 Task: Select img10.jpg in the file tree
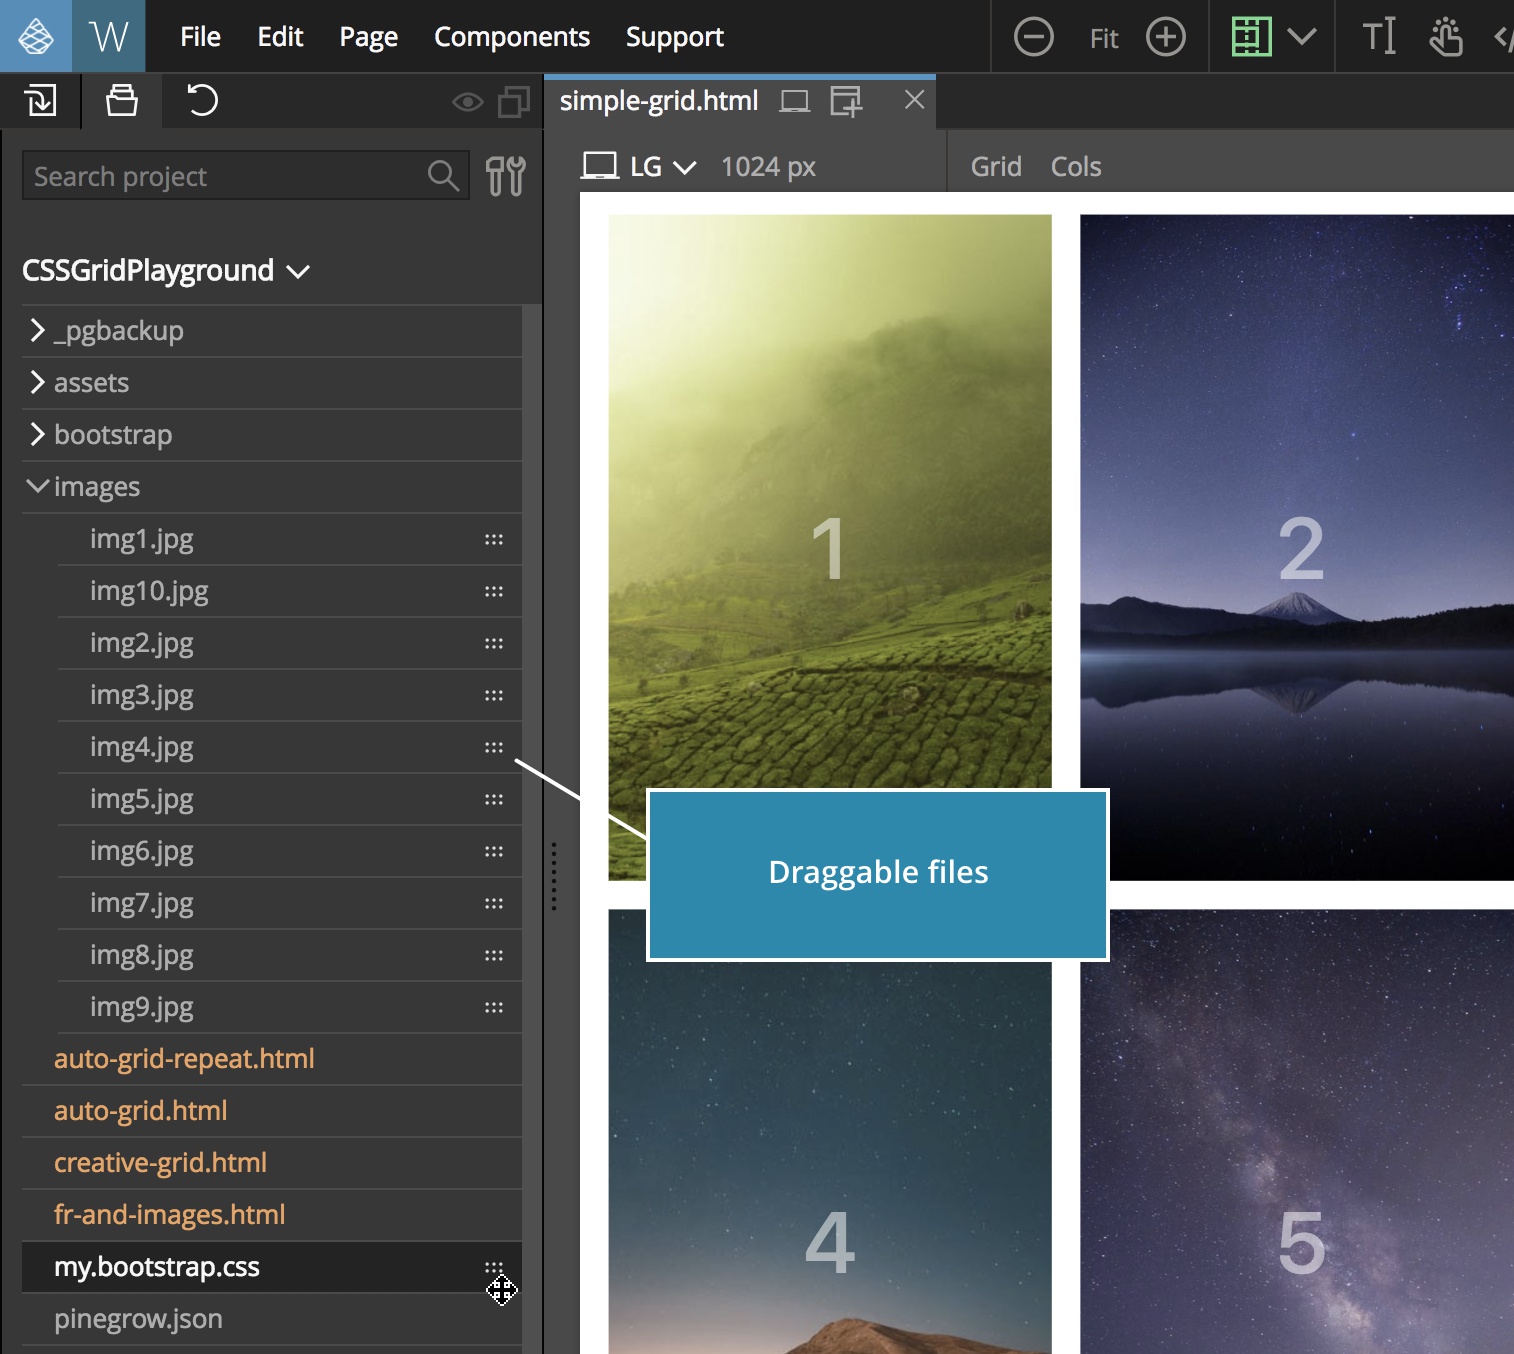pos(149,591)
